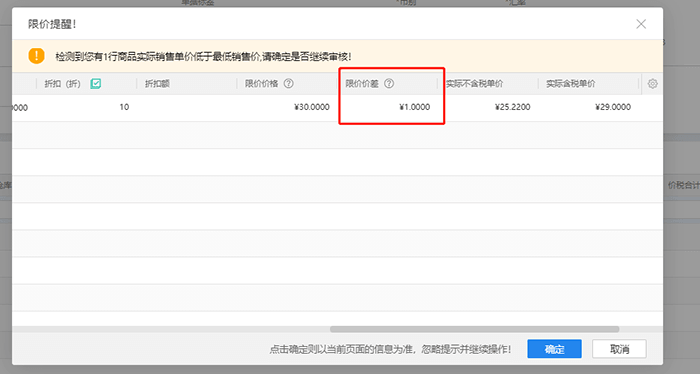Close the 限价提醒 dialog with the X
This screenshot has width=700, height=374.
[641, 24]
